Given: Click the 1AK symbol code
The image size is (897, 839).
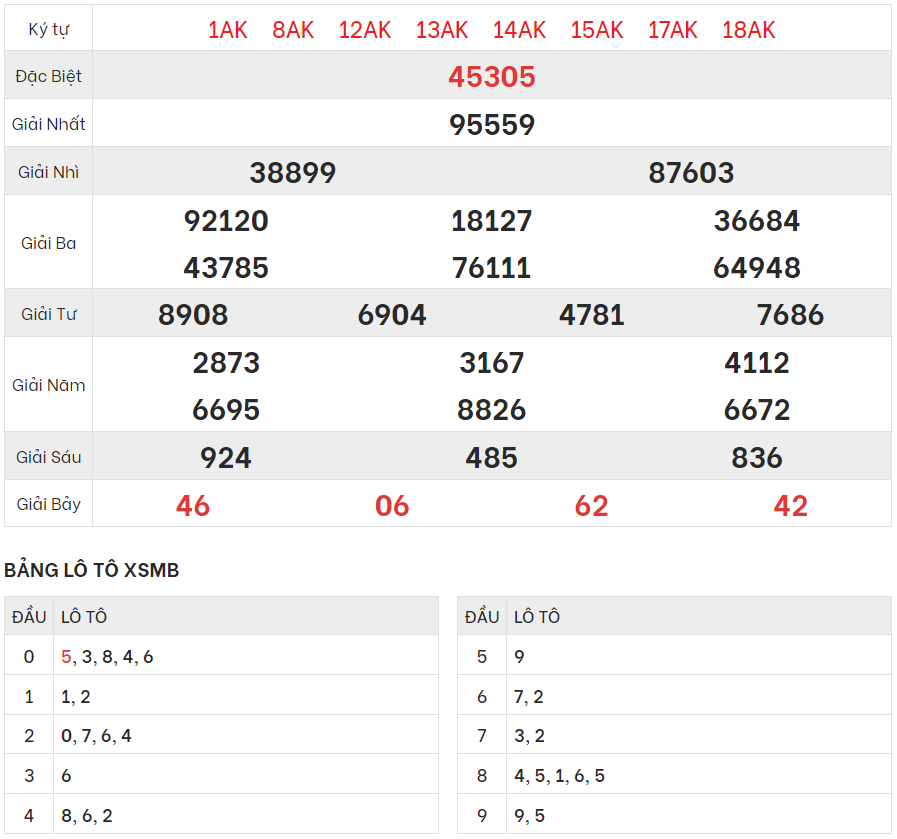Looking at the screenshot, I should [227, 30].
